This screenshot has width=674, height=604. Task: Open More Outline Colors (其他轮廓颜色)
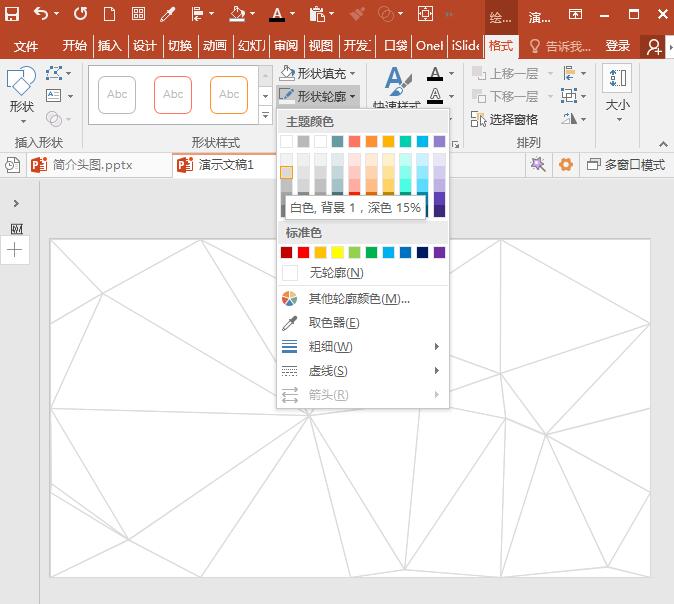click(358, 299)
